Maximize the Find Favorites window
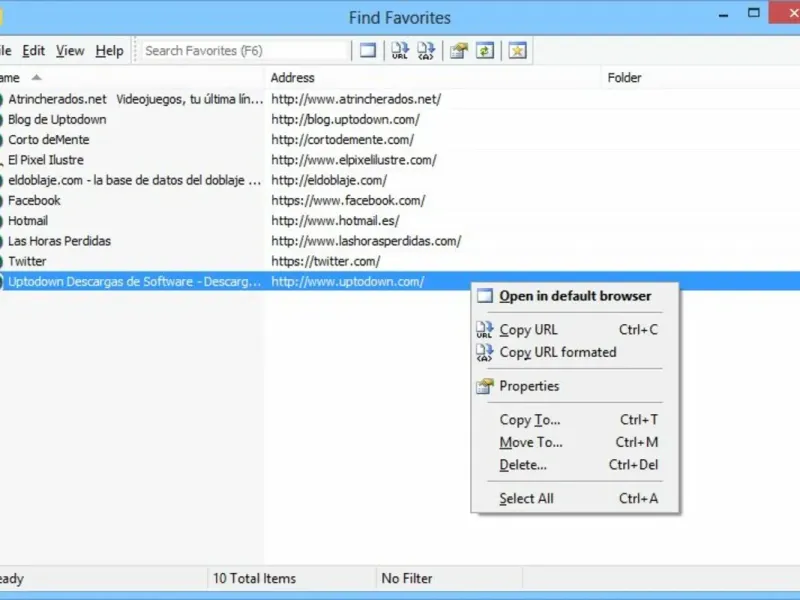 coord(754,13)
